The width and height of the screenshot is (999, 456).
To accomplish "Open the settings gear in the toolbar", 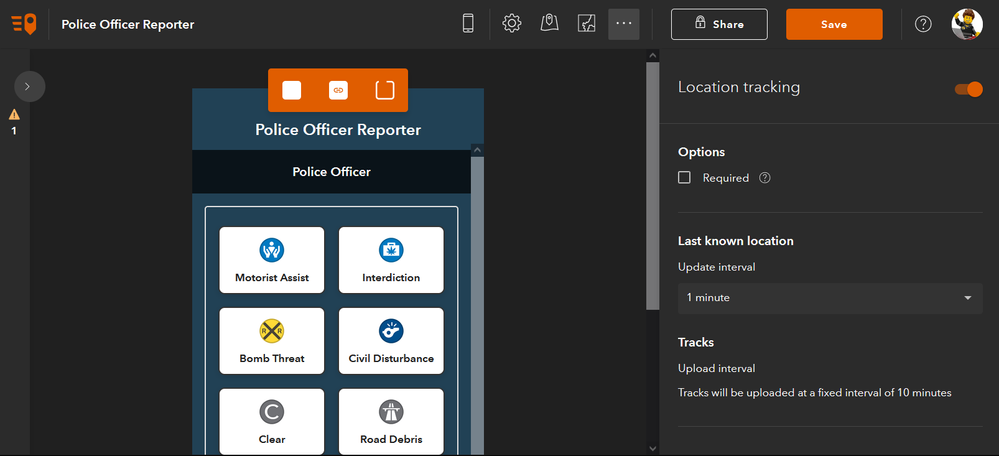I will (512, 24).
